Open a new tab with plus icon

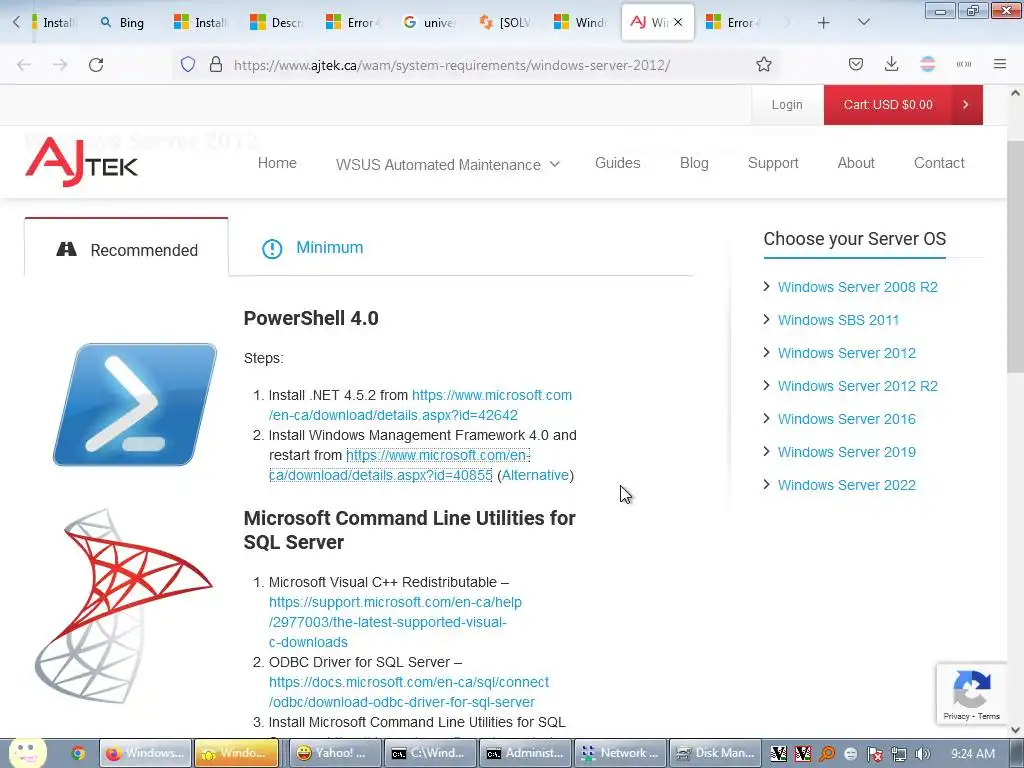pos(824,23)
